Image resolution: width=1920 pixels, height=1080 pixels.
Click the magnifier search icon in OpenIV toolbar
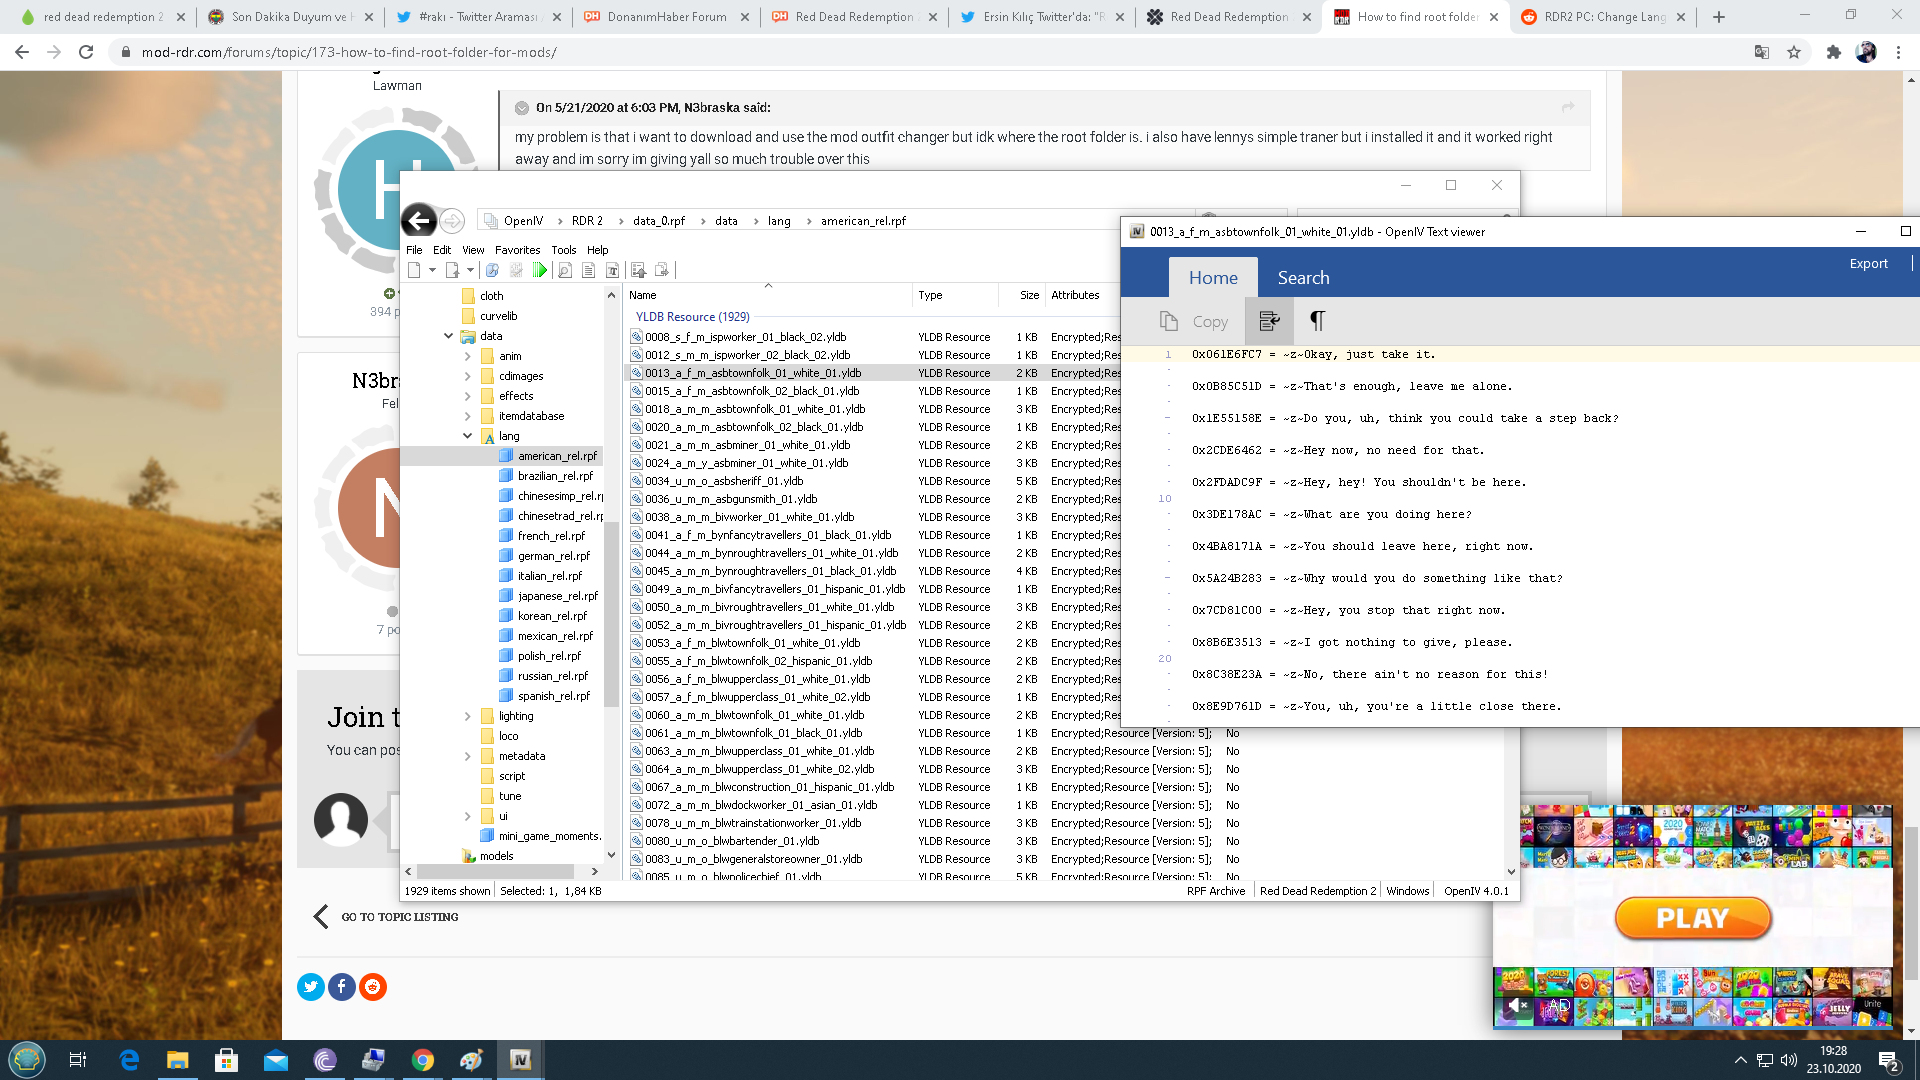[x=565, y=270]
